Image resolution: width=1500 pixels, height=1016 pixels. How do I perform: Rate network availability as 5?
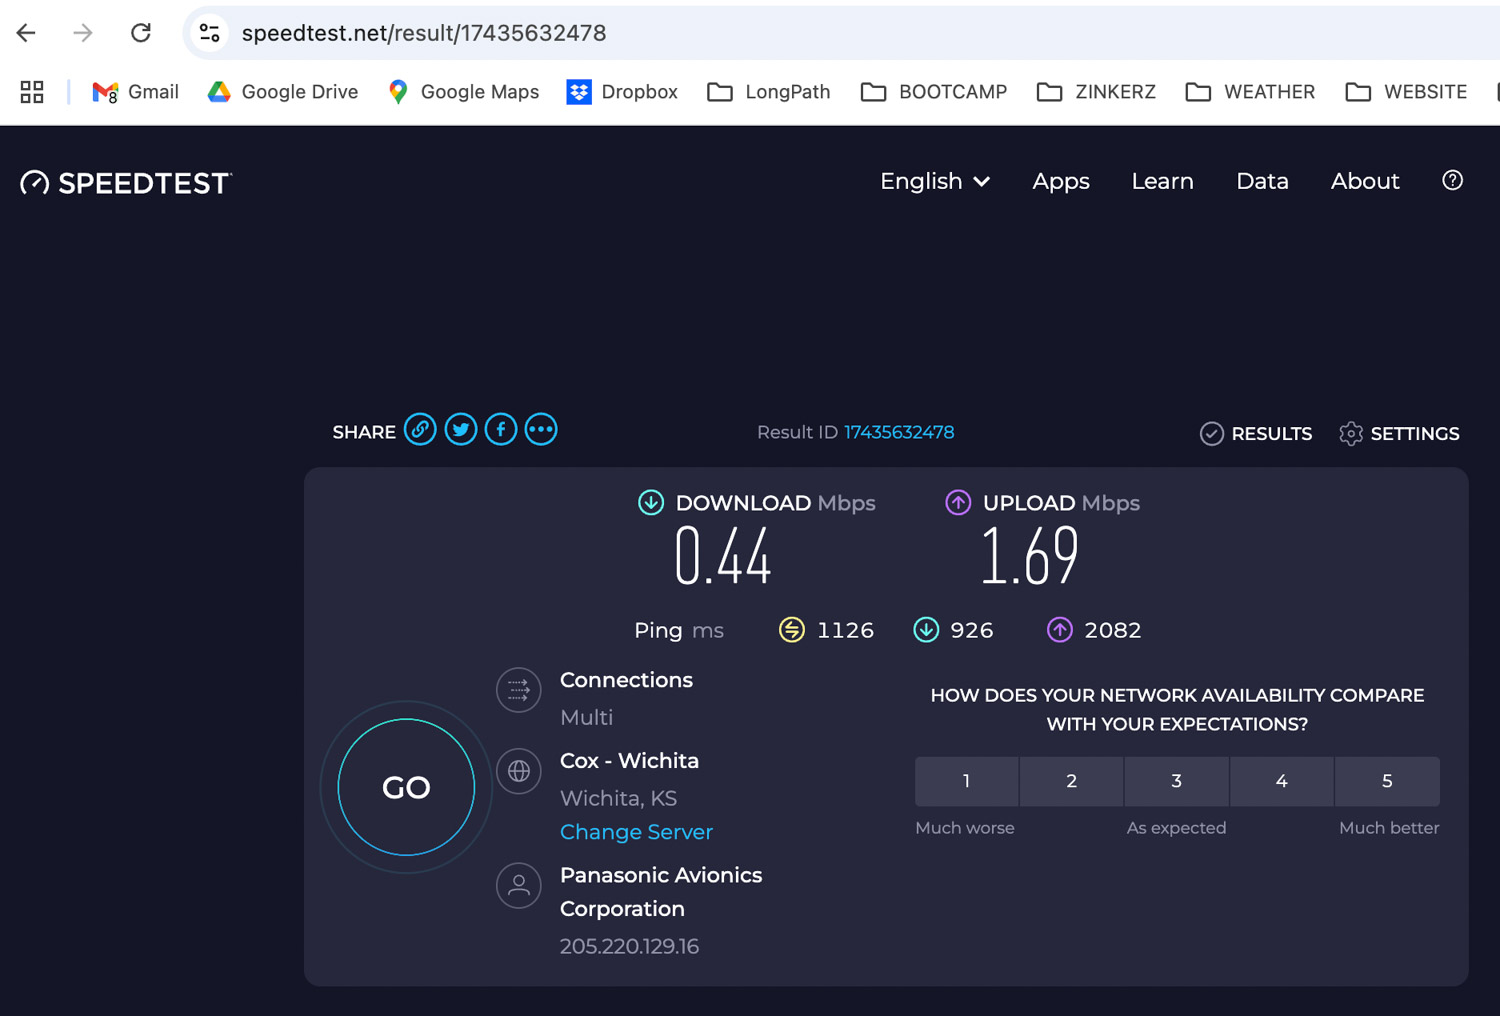1387,781
